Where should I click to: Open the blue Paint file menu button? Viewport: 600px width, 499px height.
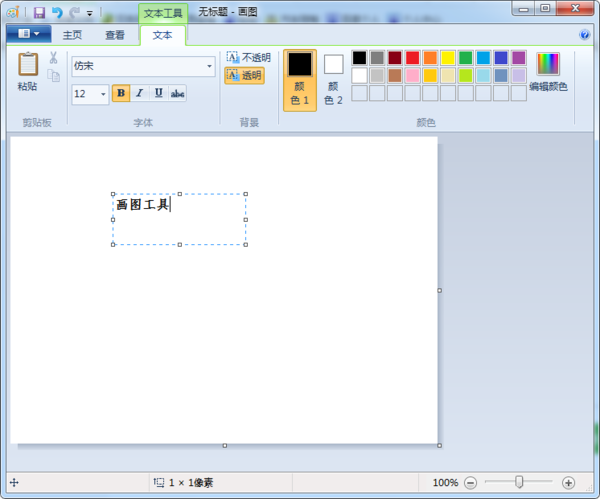[29, 34]
